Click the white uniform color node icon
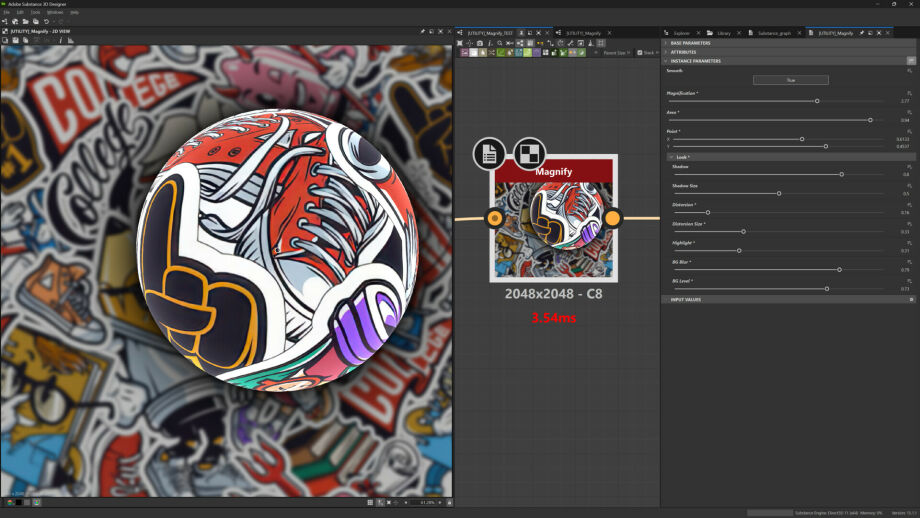 tap(473, 53)
